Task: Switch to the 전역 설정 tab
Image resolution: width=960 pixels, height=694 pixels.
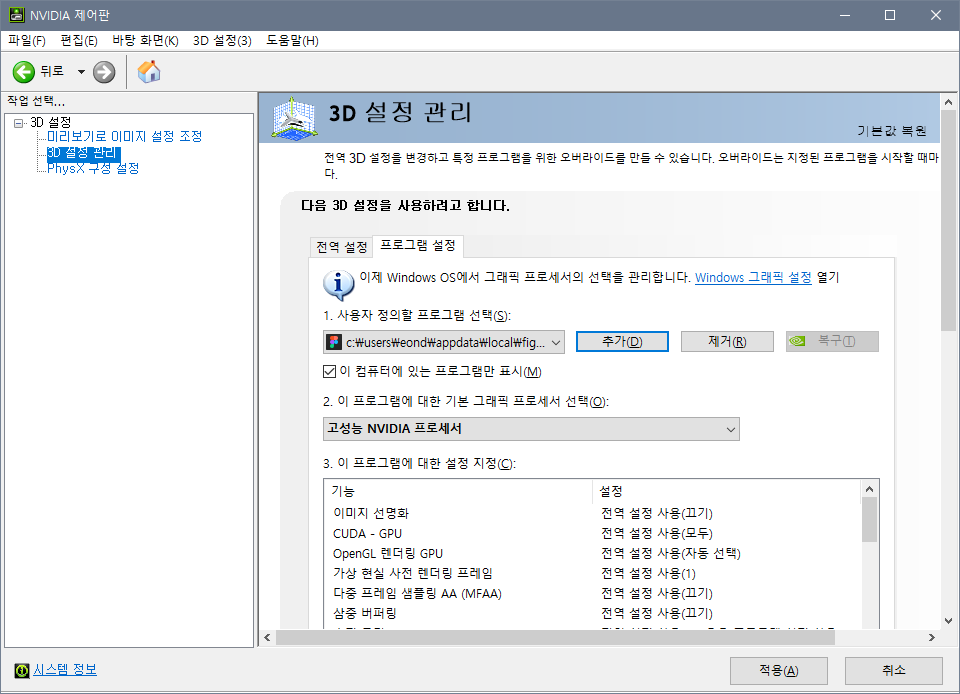Action: pos(341,247)
